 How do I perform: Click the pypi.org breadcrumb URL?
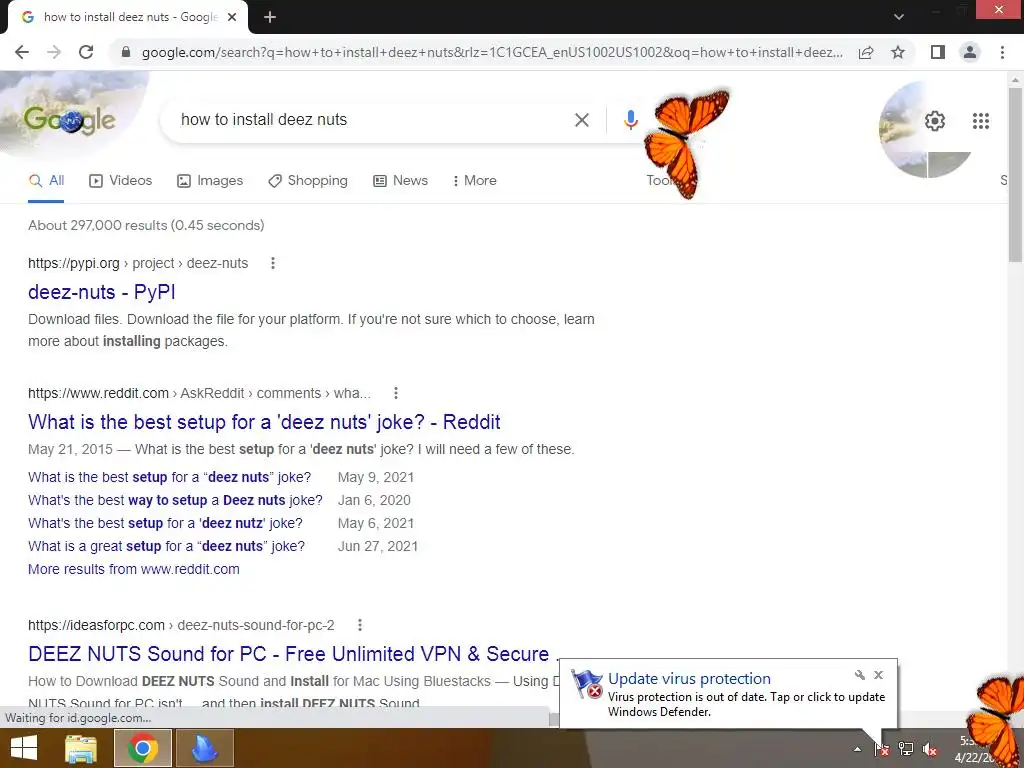point(138,263)
